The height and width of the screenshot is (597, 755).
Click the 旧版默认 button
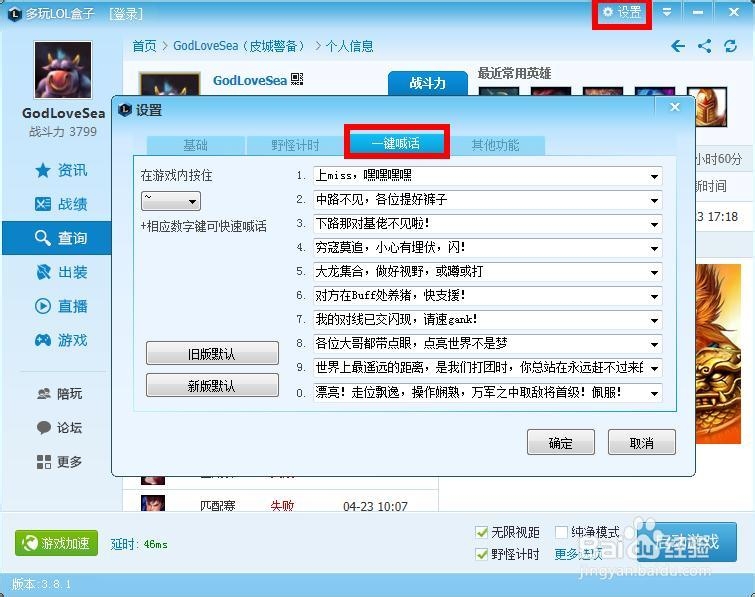212,354
